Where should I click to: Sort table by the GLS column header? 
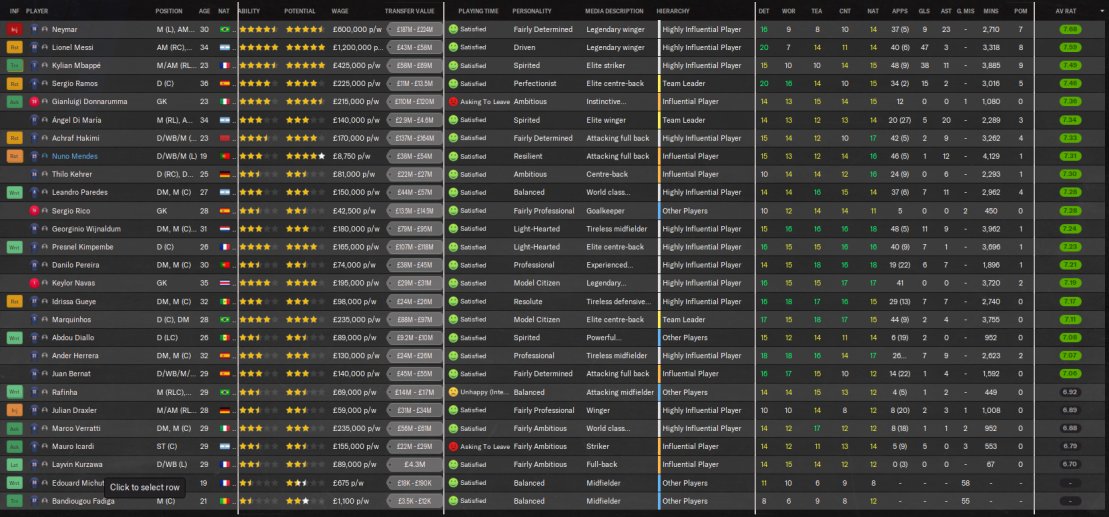click(924, 11)
